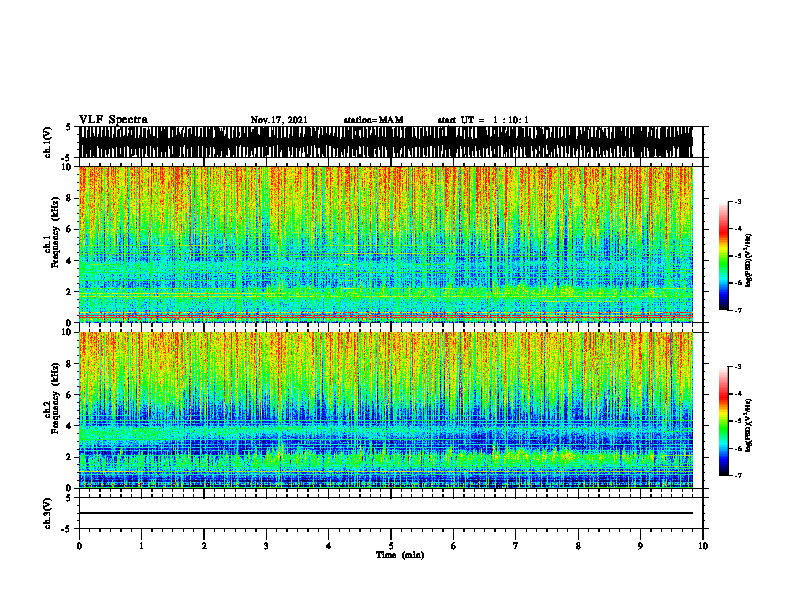This screenshot has height=612, width=792.
Task: Click the time-axis tick label "1"
Action: point(141,546)
